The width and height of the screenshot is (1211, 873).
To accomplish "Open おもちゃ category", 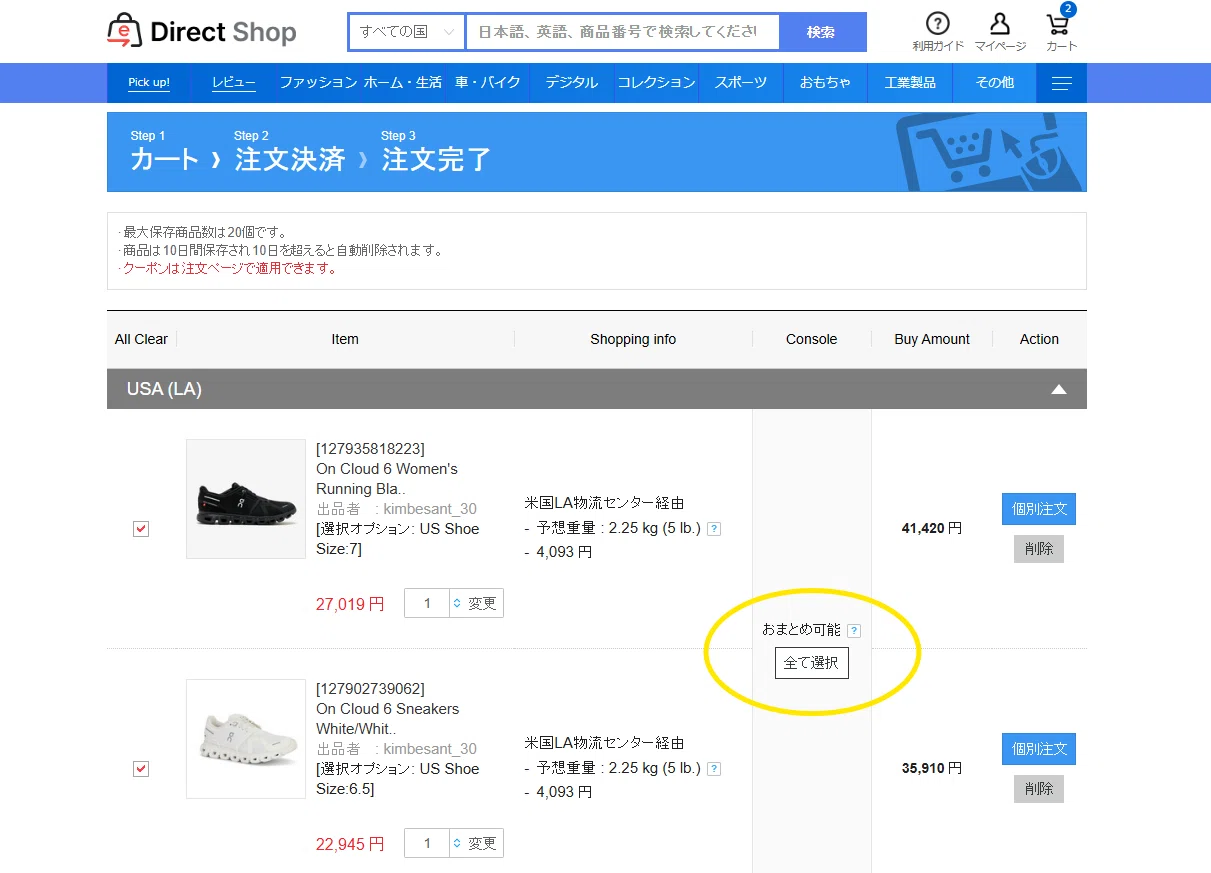I will (825, 83).
